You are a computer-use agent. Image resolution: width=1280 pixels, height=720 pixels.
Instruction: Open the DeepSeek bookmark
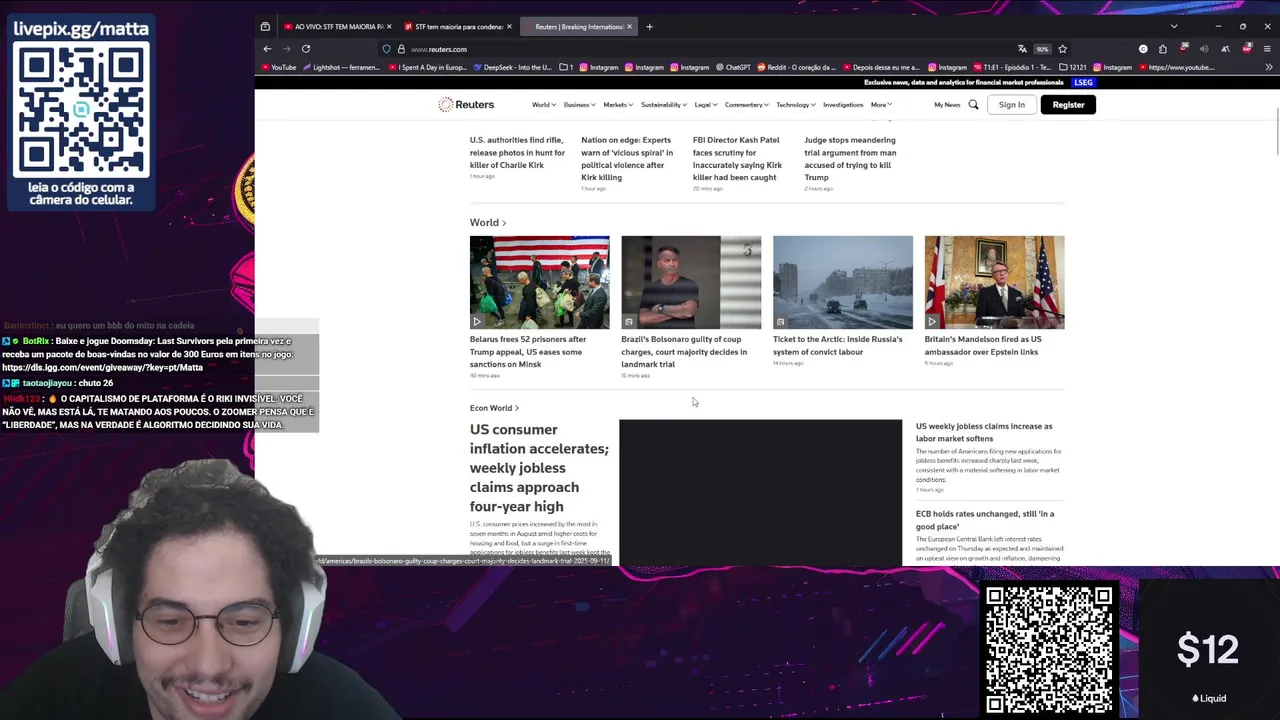point(512,68)
